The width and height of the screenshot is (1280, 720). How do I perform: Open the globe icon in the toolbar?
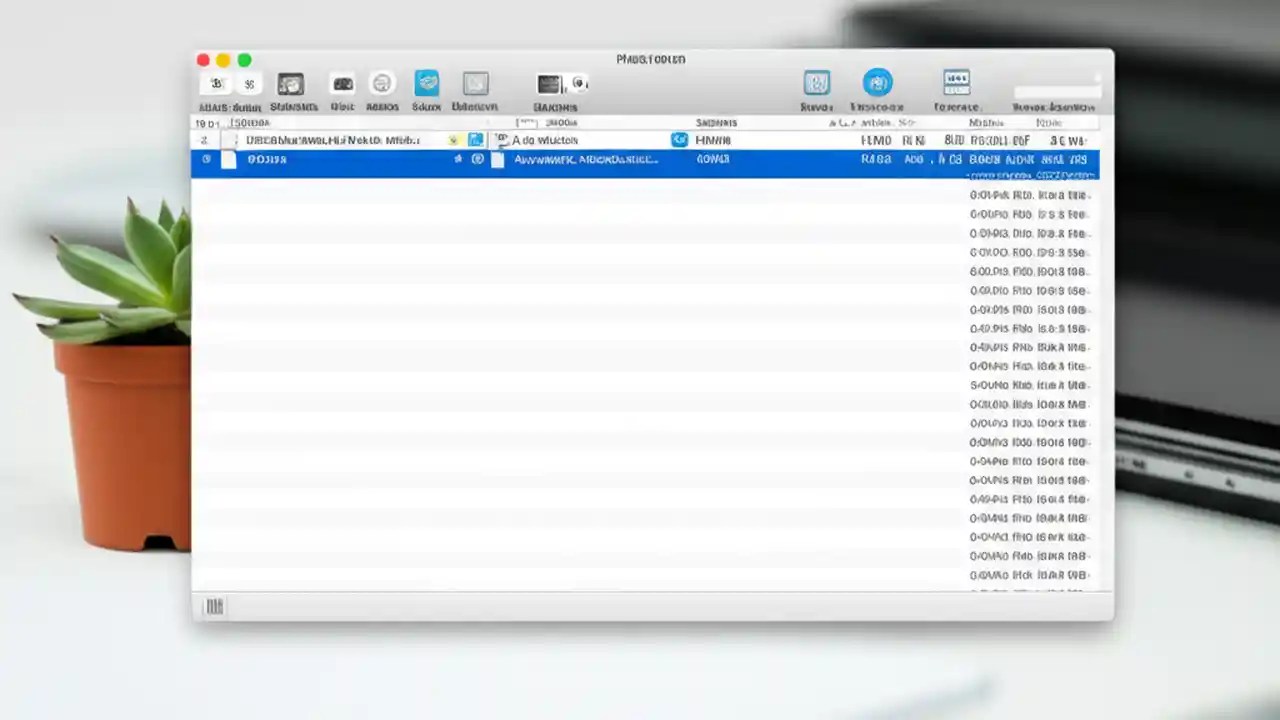382,84
